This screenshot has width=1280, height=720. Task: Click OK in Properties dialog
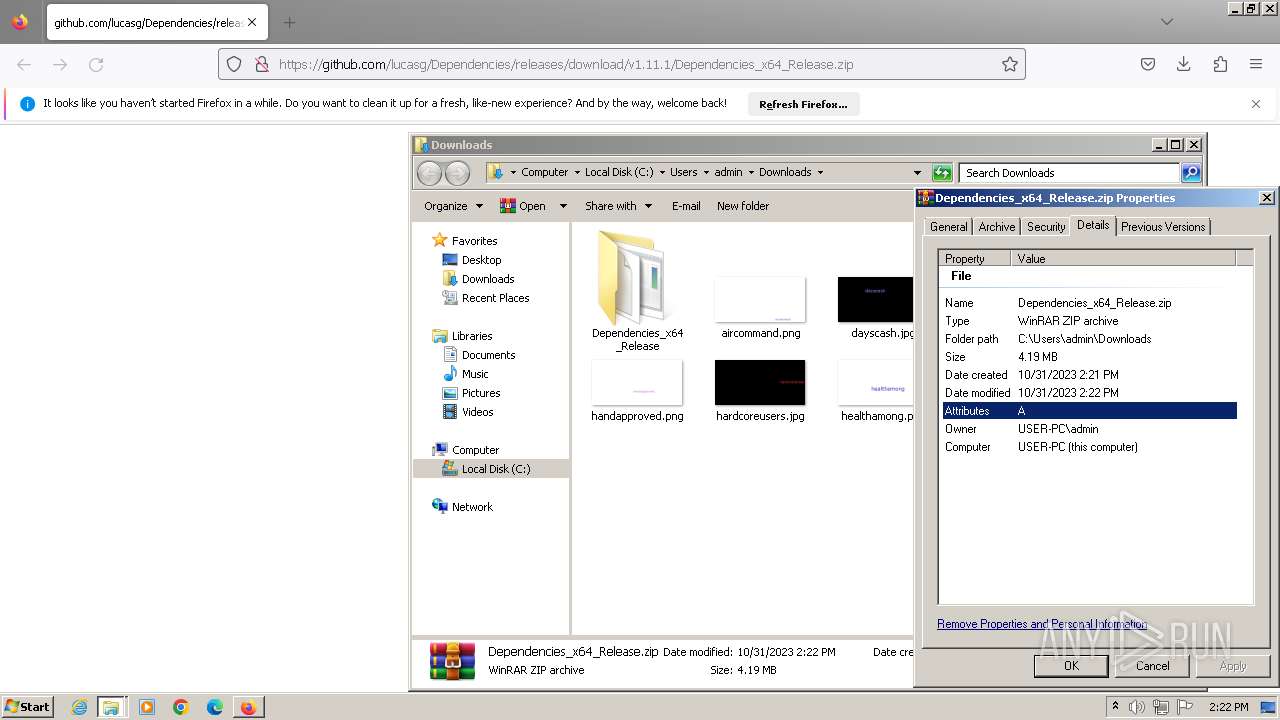(x=1071, y=666)
